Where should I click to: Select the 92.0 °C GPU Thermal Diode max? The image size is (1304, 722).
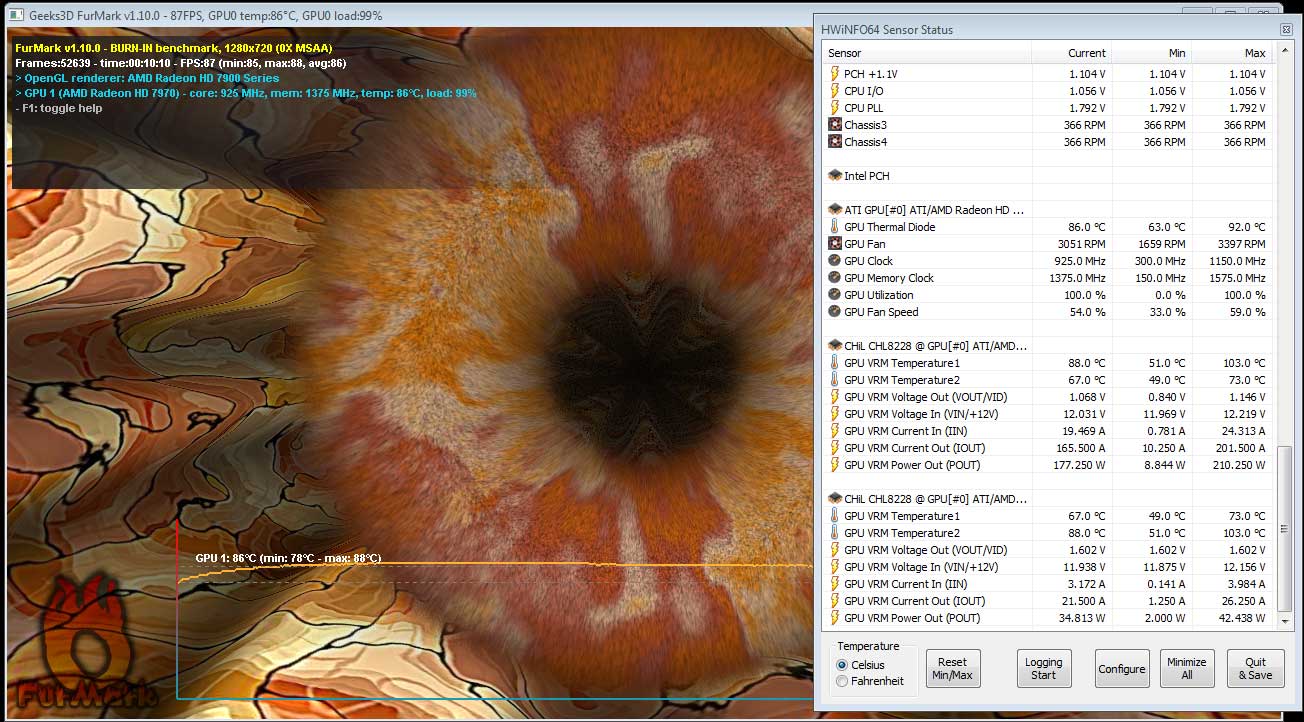tap(1246, 227)
